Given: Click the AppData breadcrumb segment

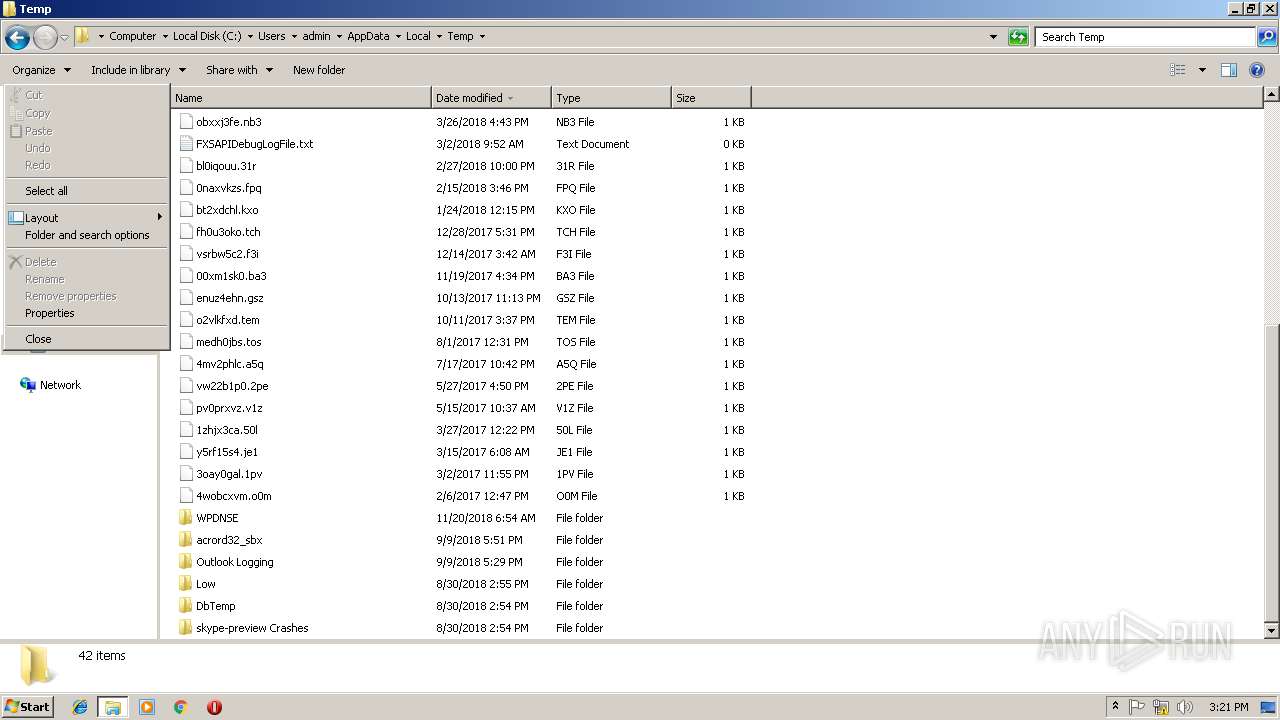Looking at the screenshot, I should (x=368, y=36).
